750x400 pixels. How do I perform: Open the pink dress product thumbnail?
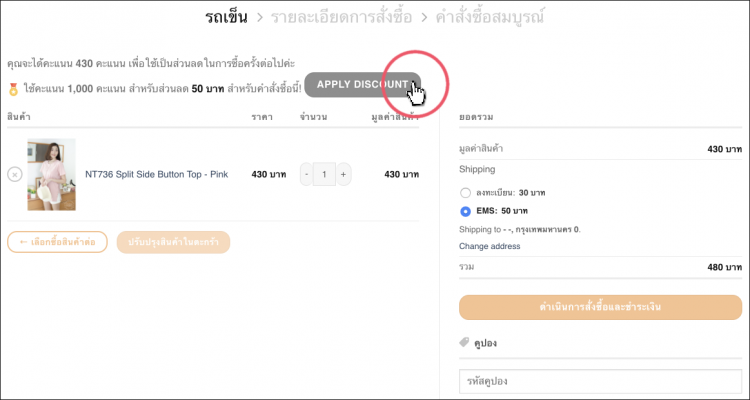tap(51, 174)
